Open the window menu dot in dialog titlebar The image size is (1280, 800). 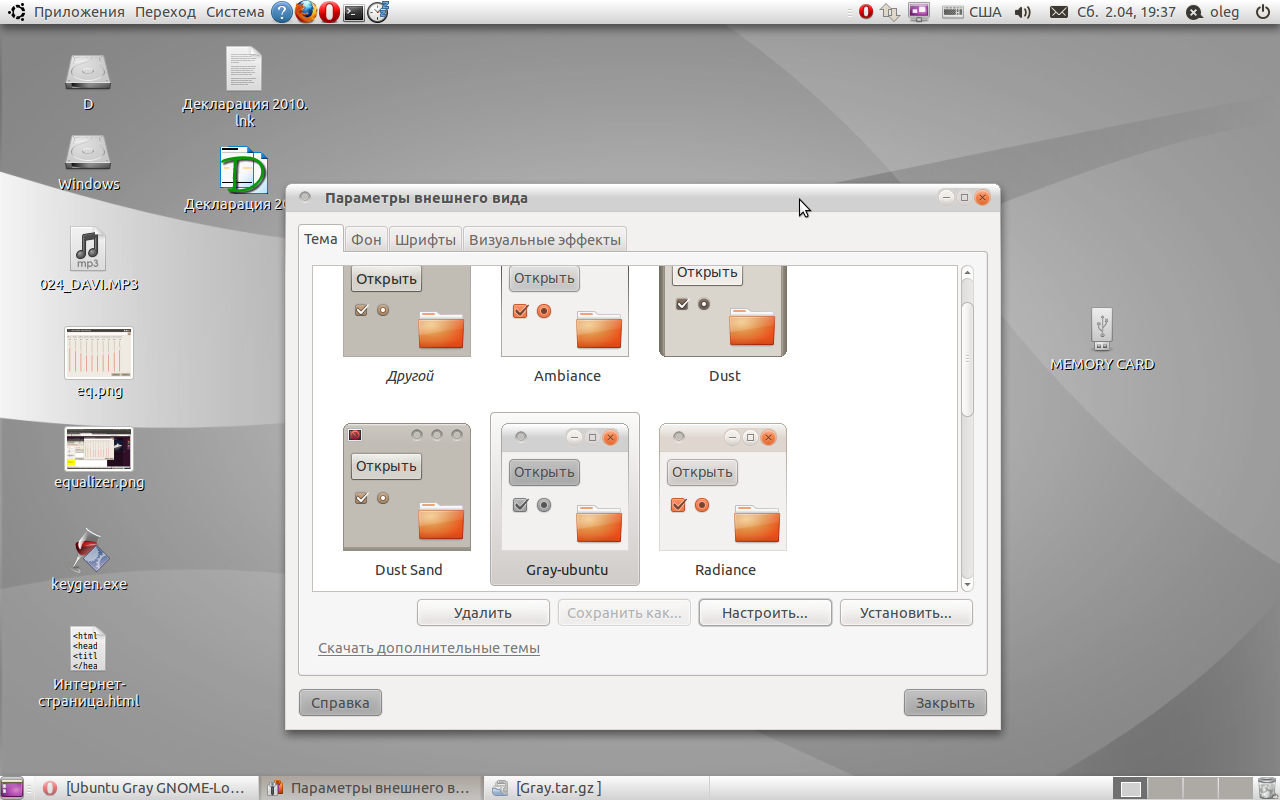coord(306,197)
